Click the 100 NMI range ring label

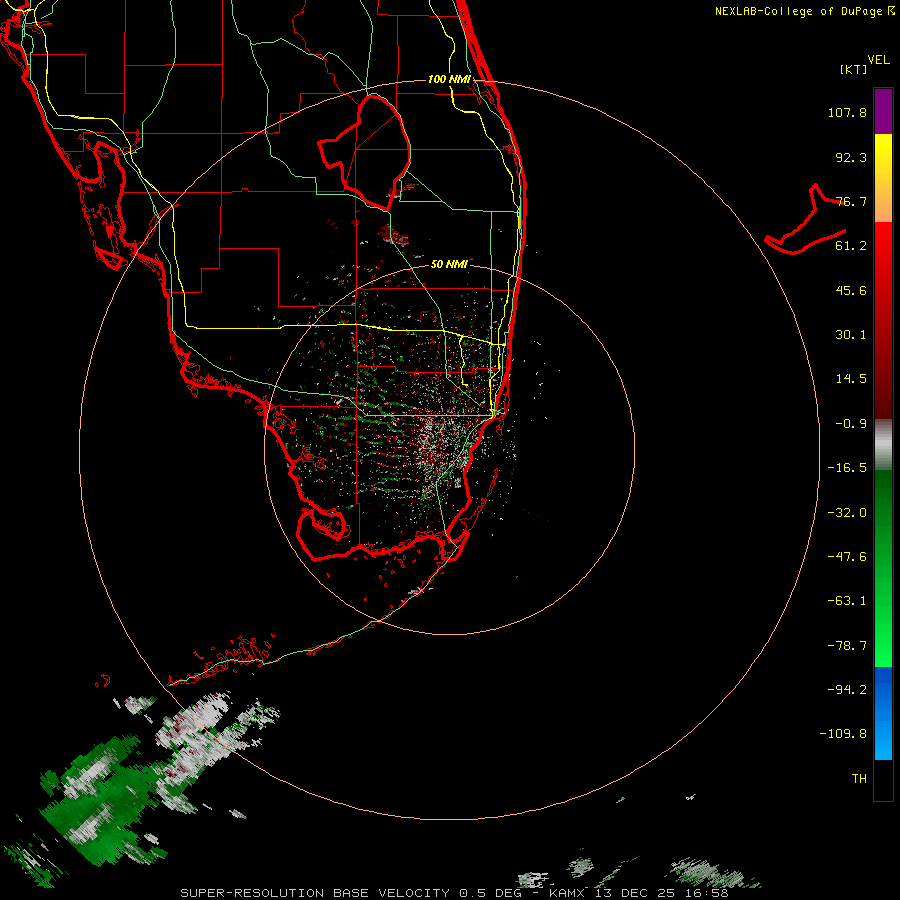[449, 79]
